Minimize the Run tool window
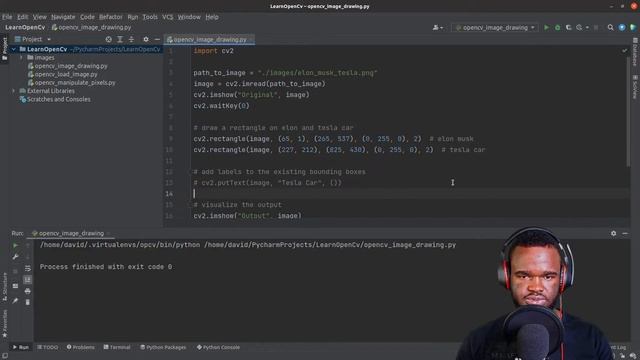Viewport: 640px width, 360px height. click(x=625, y=233)
